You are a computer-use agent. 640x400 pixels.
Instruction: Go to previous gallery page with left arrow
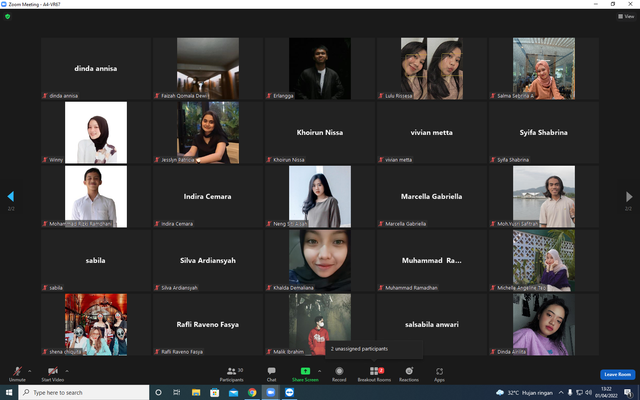(11, 197)
